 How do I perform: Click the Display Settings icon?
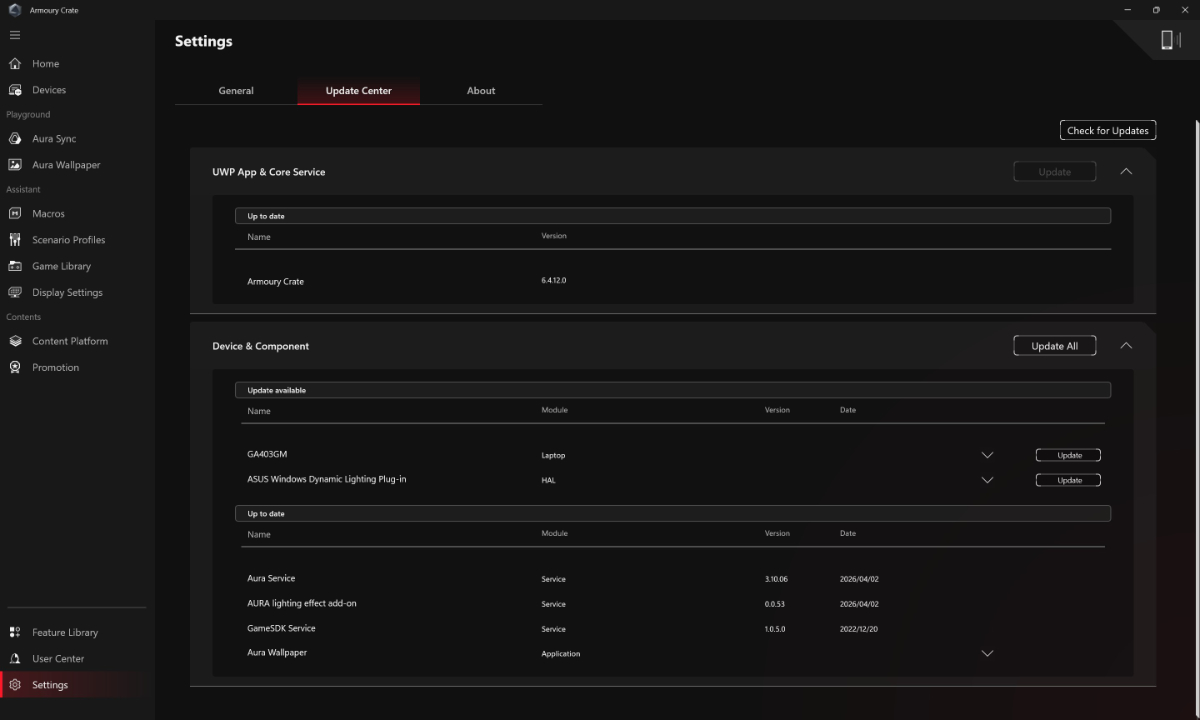(15, 293)
